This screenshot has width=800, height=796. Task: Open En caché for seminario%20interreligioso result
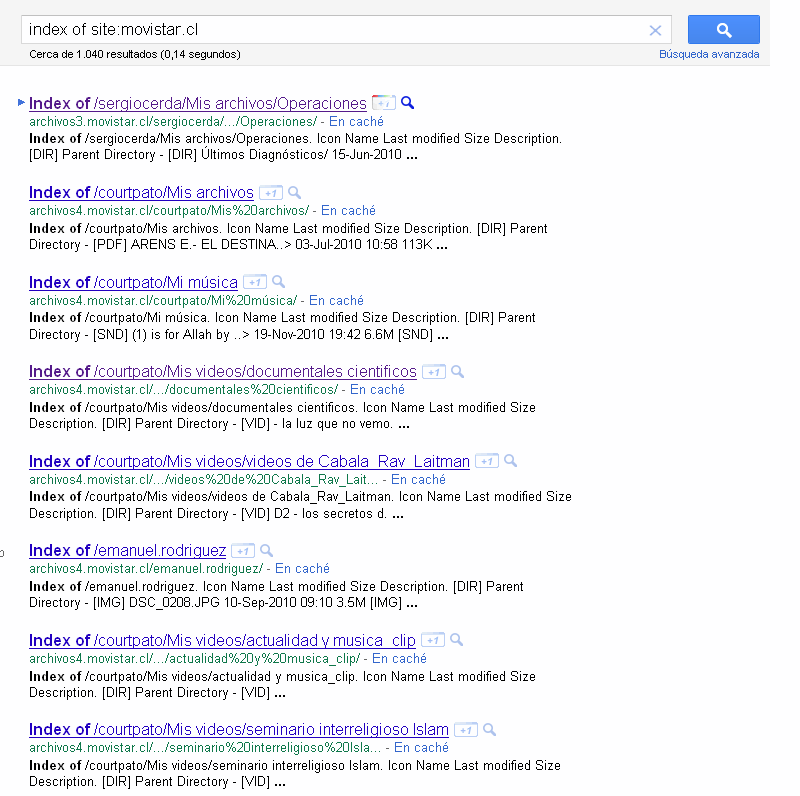click(x=421, y=748)
